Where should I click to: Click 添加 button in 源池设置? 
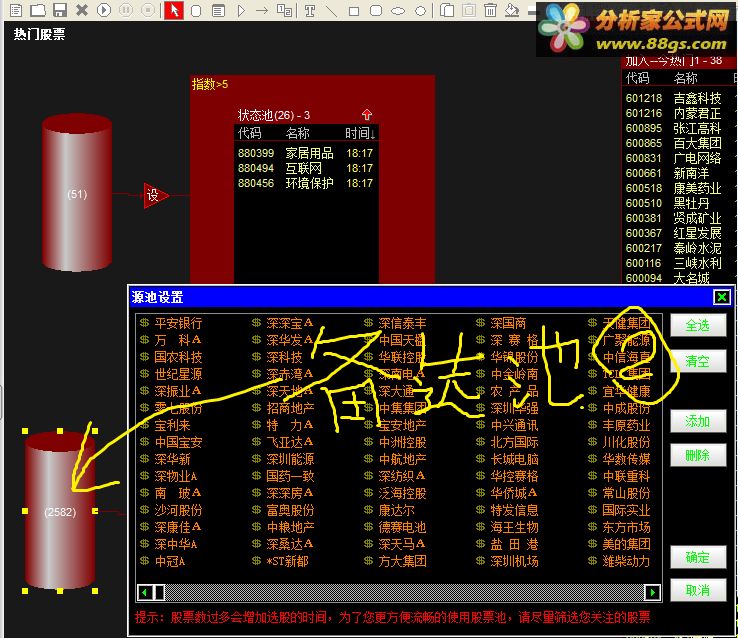[x=698, y=421]
